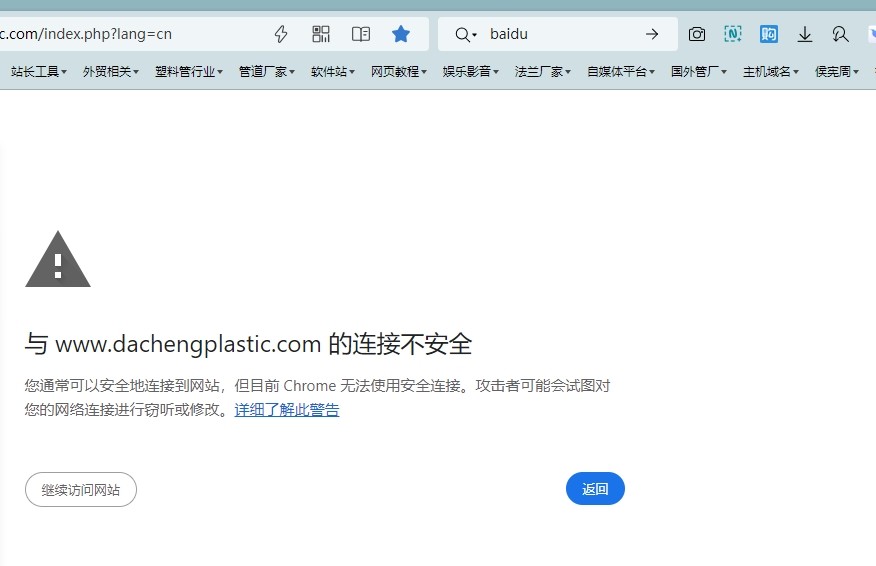Image resolution: width=876 pixels, height=566 pixels.
Task: Open the QR code generator icon
Action: pos(321,34)
